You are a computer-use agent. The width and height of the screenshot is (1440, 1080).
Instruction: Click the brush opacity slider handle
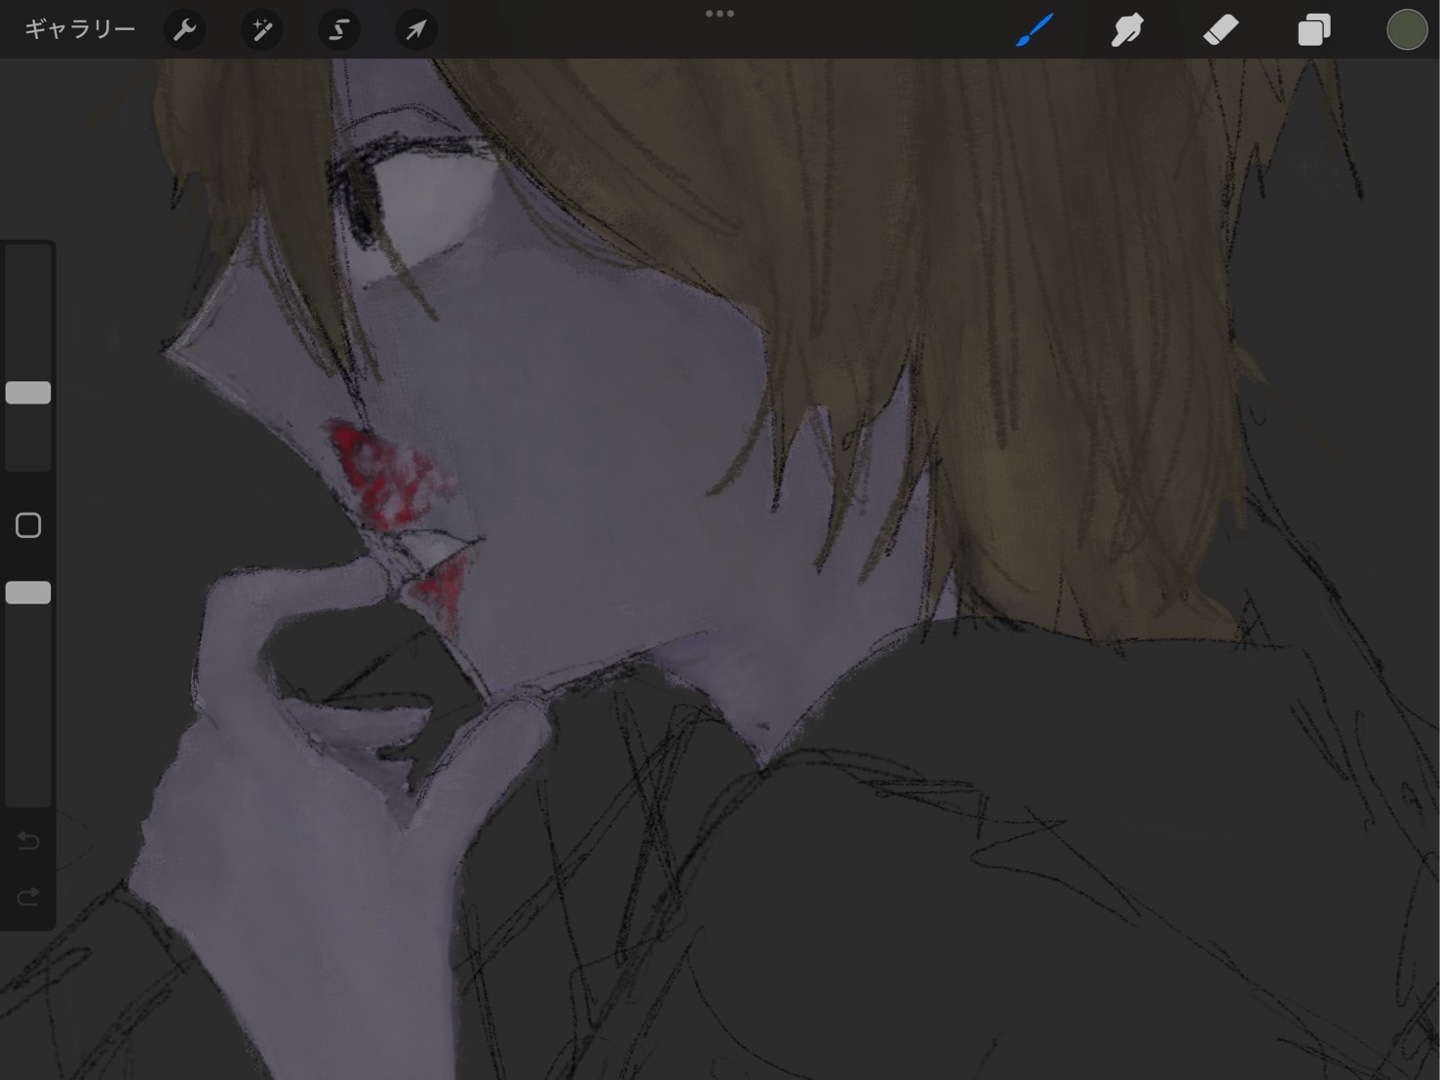click(28, 593)
